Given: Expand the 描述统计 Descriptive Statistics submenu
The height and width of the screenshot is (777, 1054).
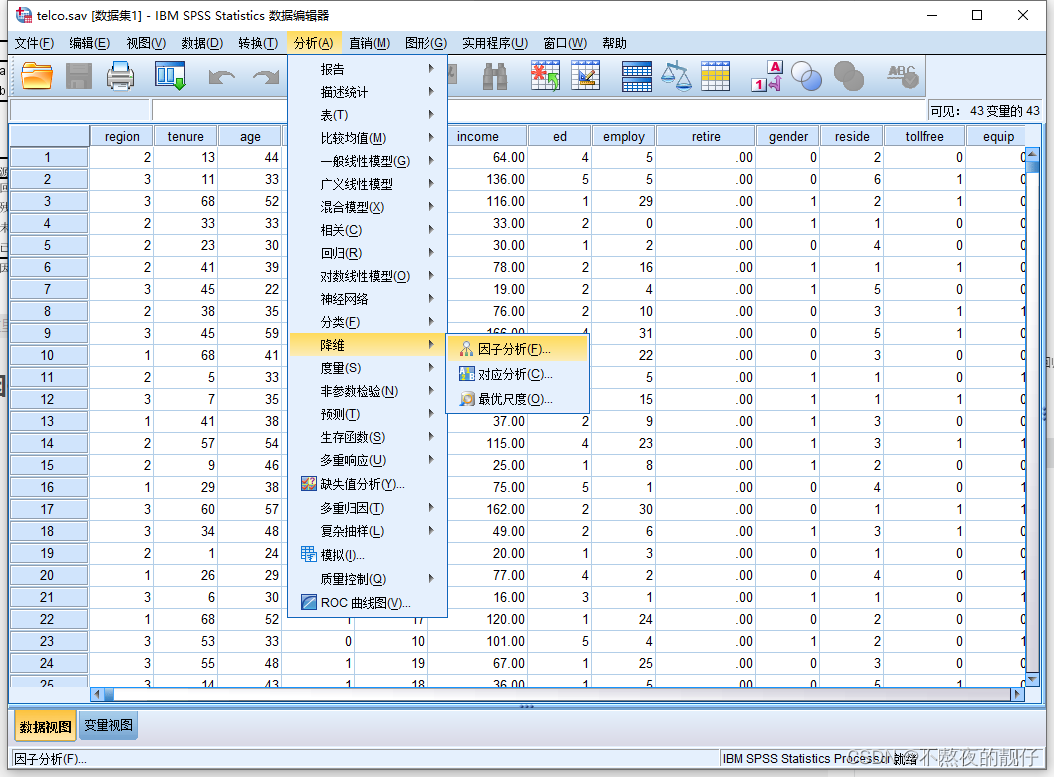Looking at the screenshot, I should (367, 91).
